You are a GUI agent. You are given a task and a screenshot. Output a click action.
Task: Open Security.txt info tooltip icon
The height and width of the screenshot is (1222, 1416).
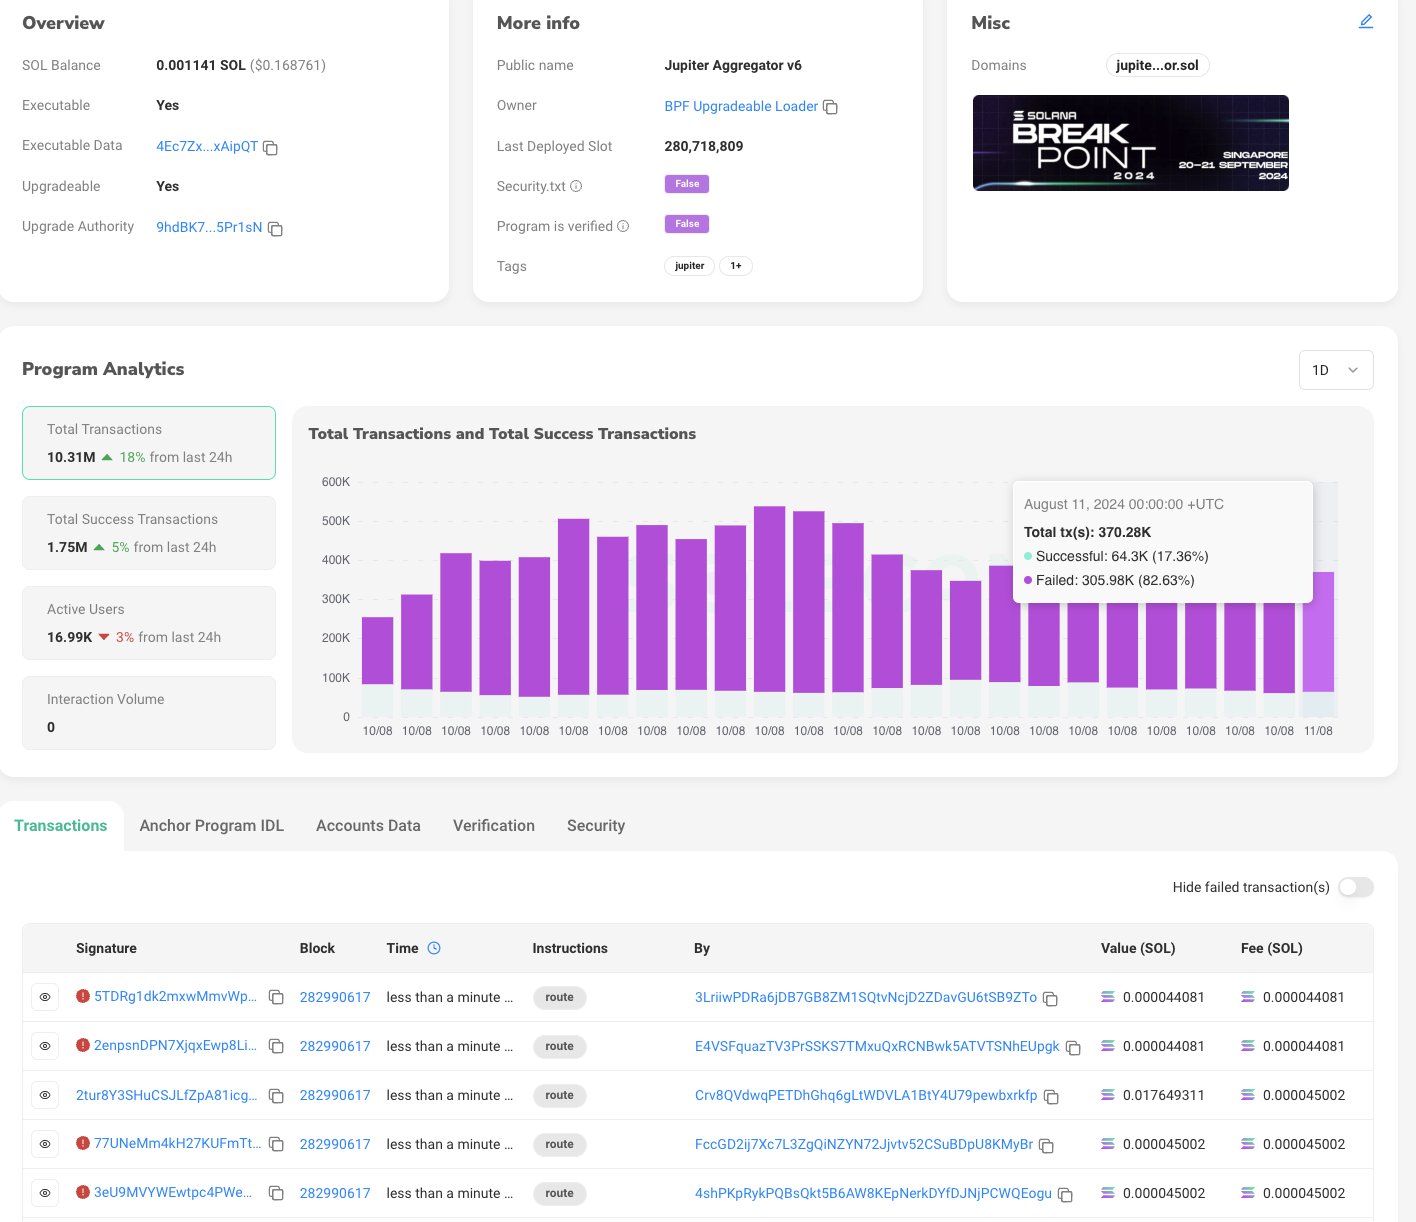click(x=576, y=186)
